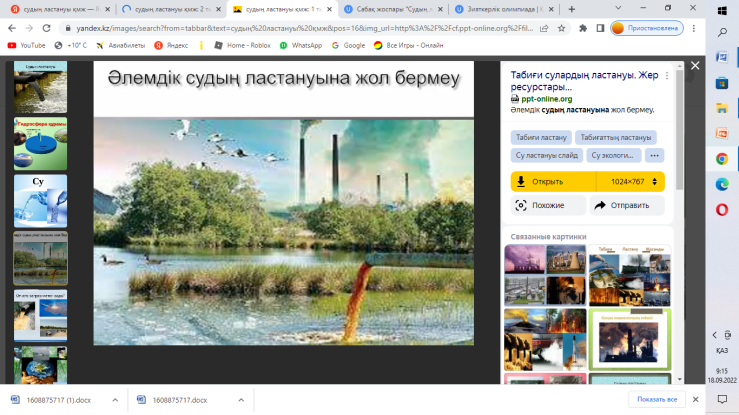Viewport: 739px width, 415px height.
Task: Expand options for 1608875717 (1).docx download
Action: tap(115, 400)
